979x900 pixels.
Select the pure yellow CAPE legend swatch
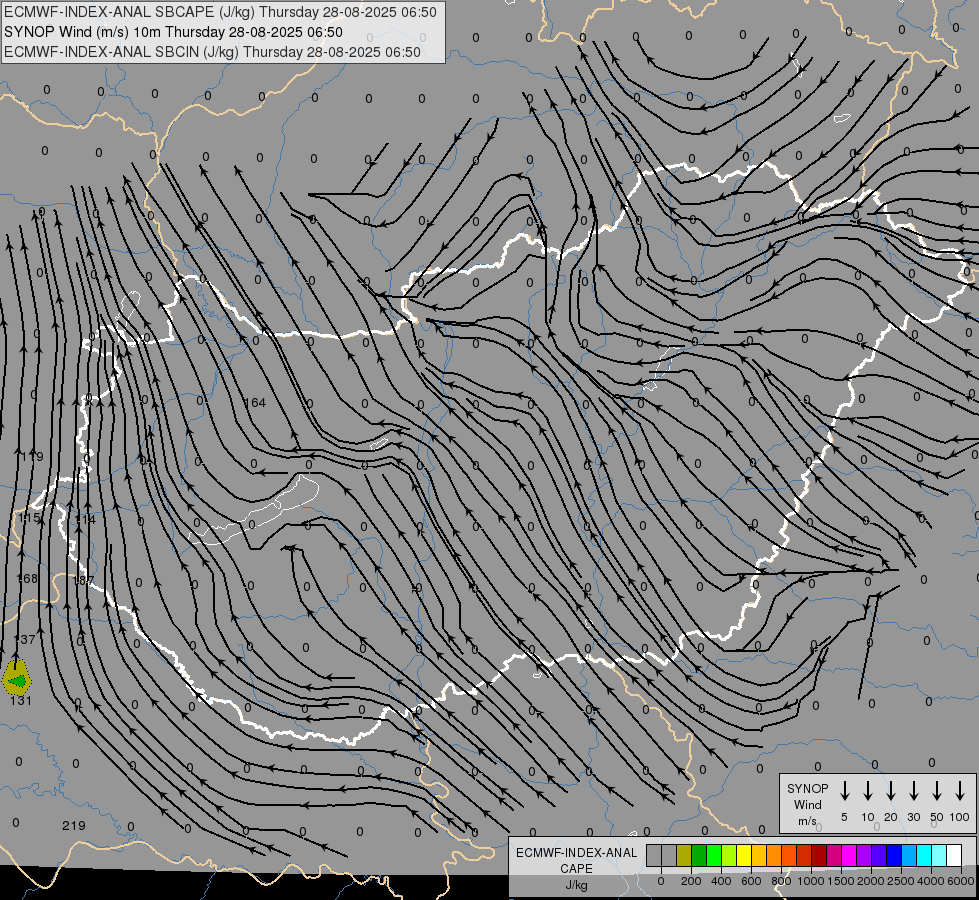(x=744, y=855)
